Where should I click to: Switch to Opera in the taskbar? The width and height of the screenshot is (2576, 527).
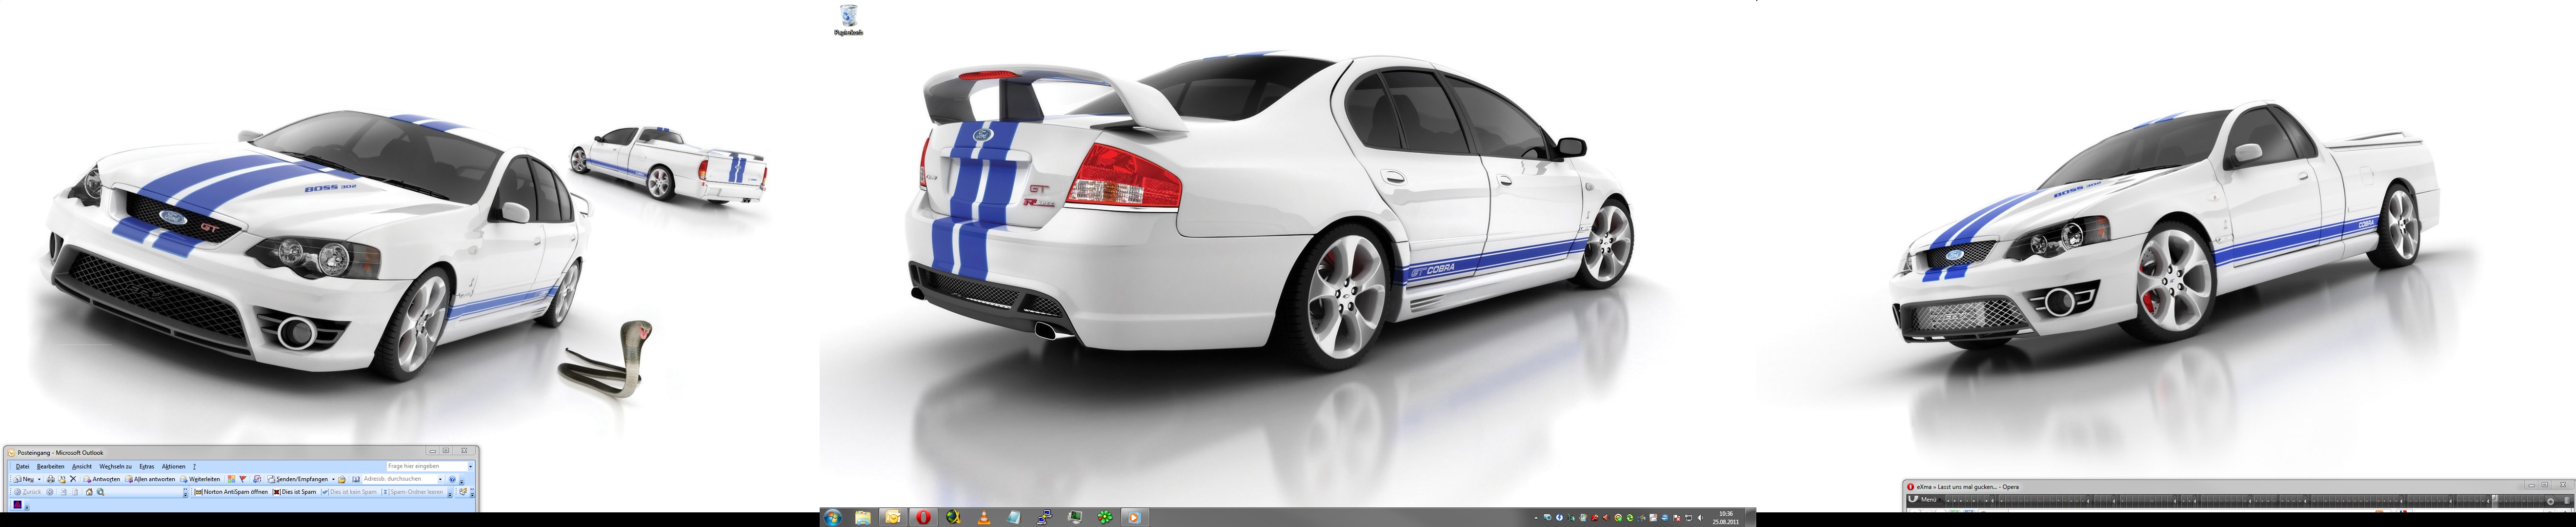pos(924,518)
